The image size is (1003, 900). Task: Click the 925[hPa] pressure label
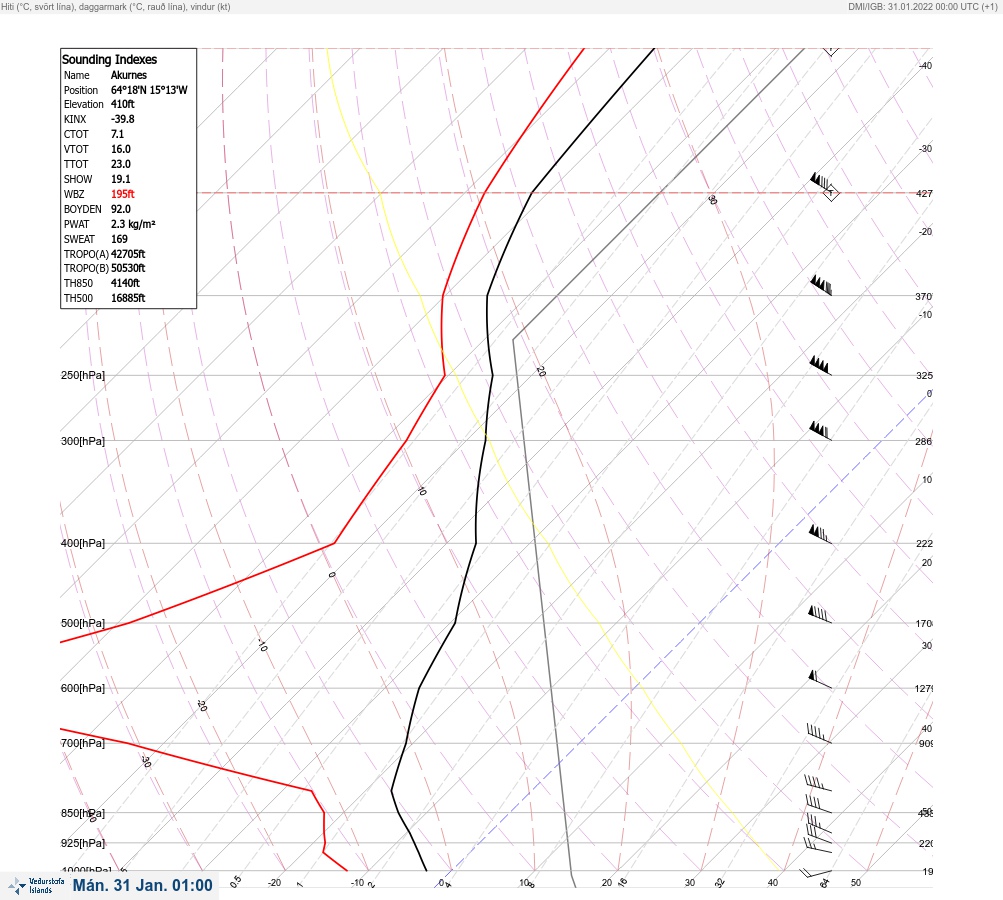coord(83,843)
